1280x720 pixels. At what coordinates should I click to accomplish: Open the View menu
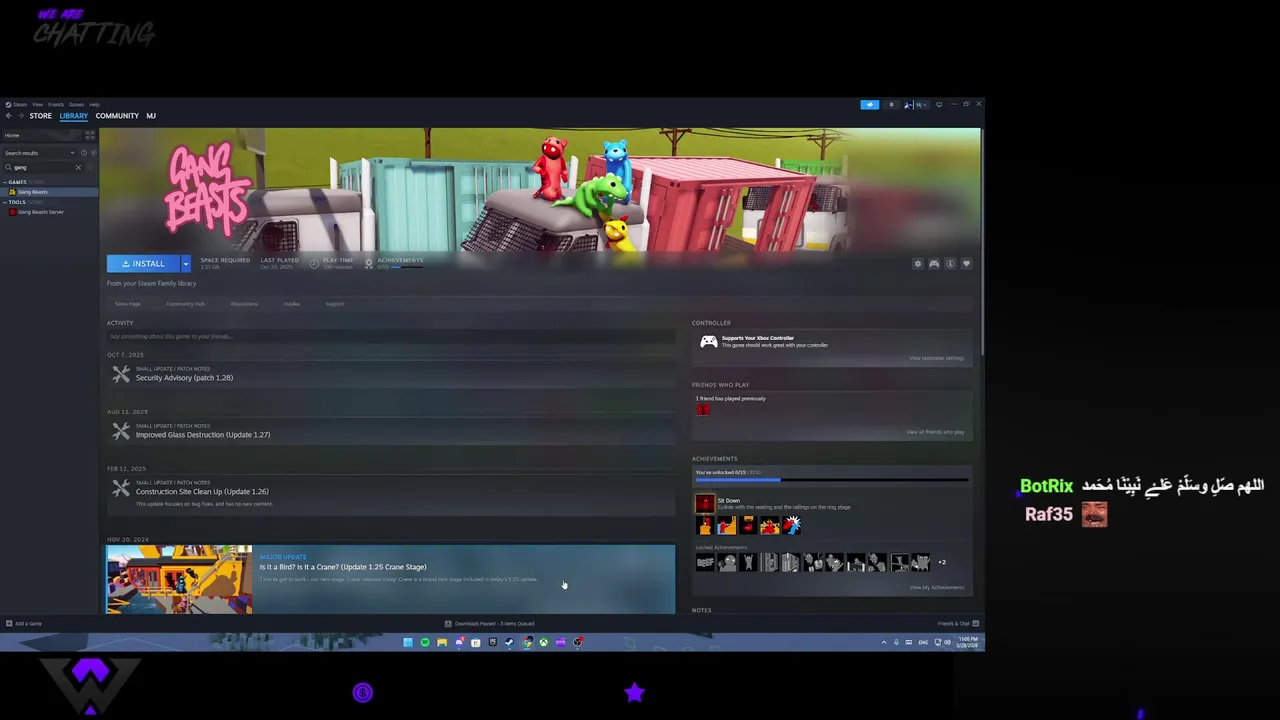[x=37, y=104]
